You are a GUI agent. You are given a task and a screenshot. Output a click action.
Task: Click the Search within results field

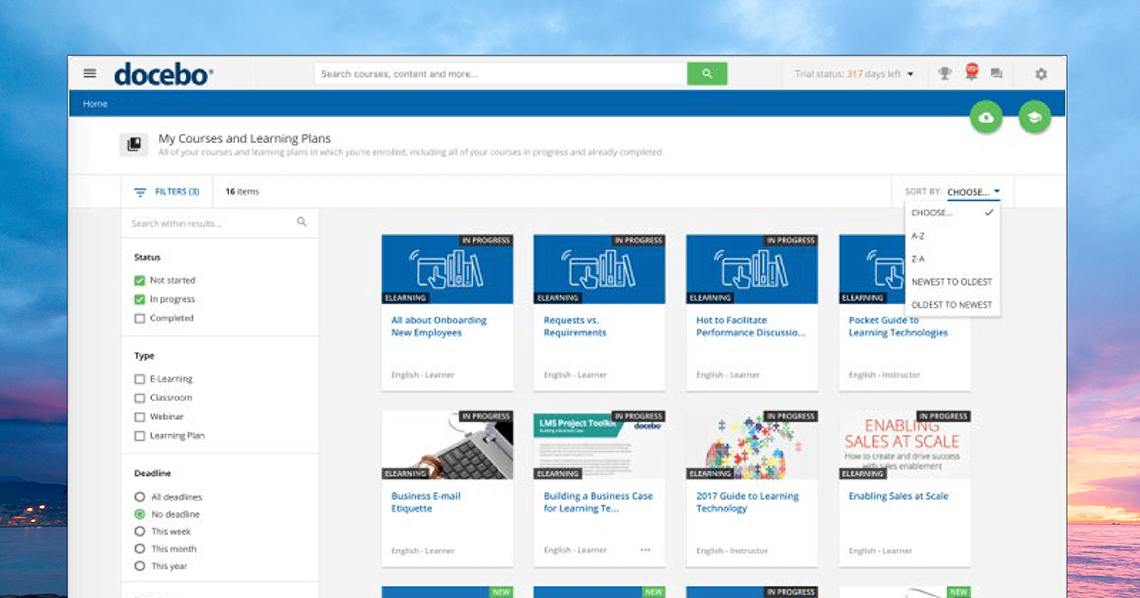coord(210,223)
